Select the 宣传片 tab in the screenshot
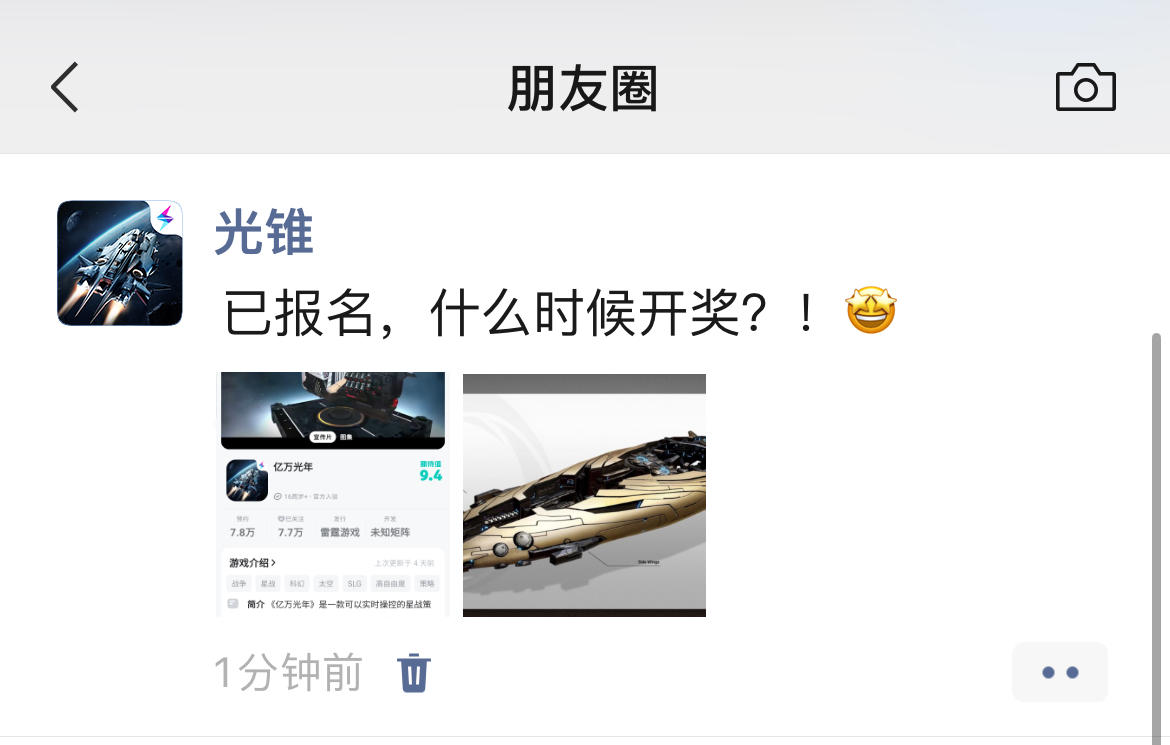The image size is (1170, 745). (x=323, y=437)
